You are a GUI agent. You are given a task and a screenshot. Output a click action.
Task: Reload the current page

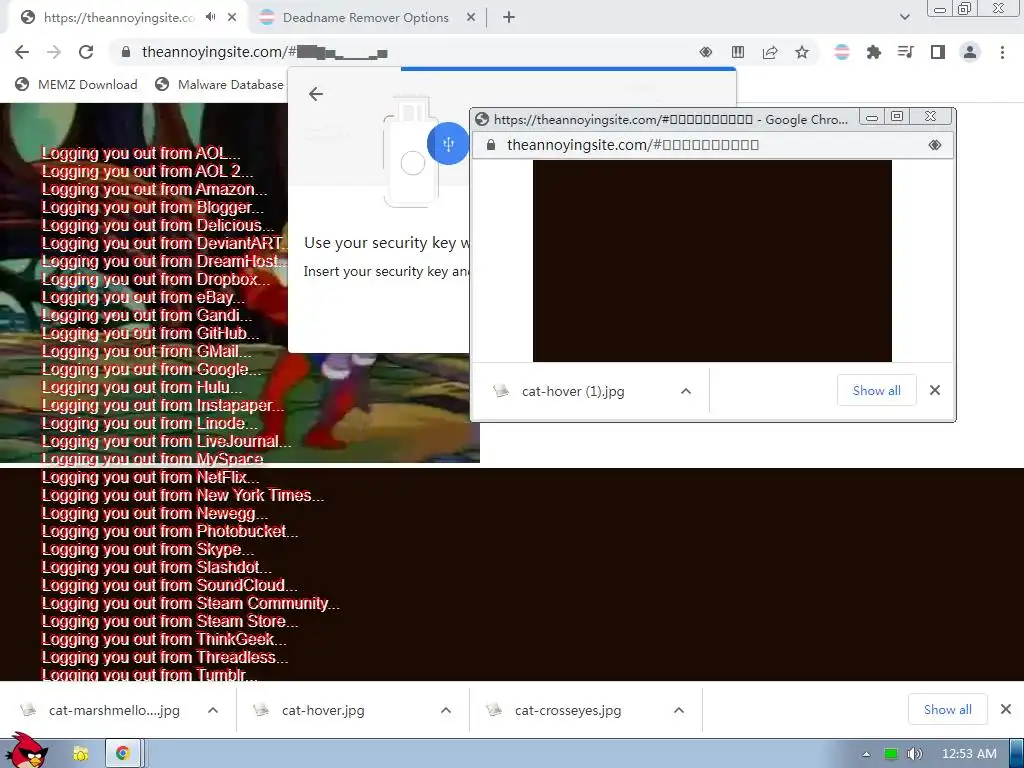pyautogui.click(x=86, y=52)
